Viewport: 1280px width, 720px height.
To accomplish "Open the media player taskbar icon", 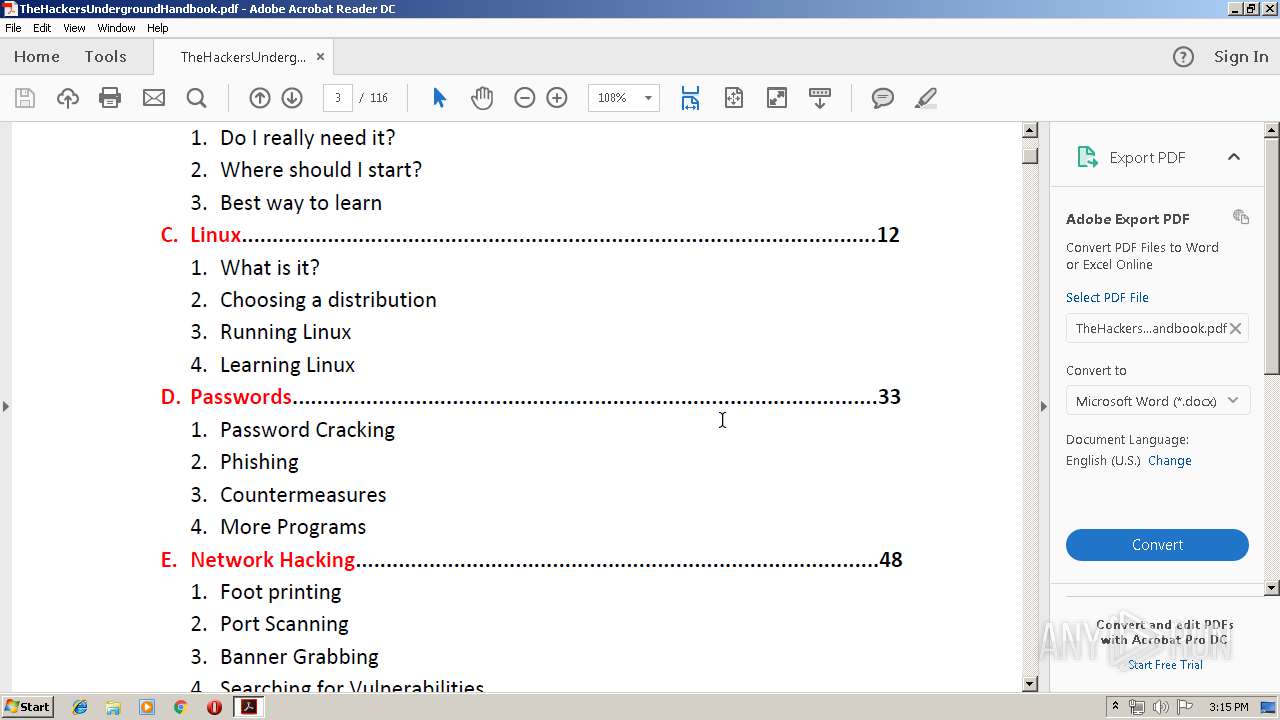I will tap(147, 707).
